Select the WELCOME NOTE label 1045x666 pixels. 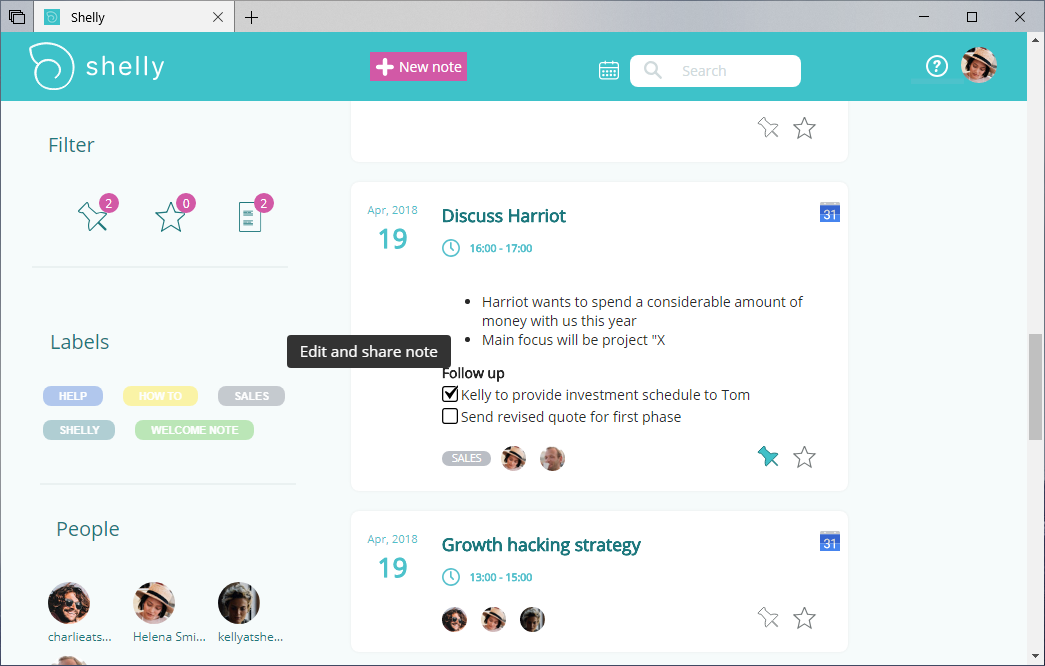195,430
